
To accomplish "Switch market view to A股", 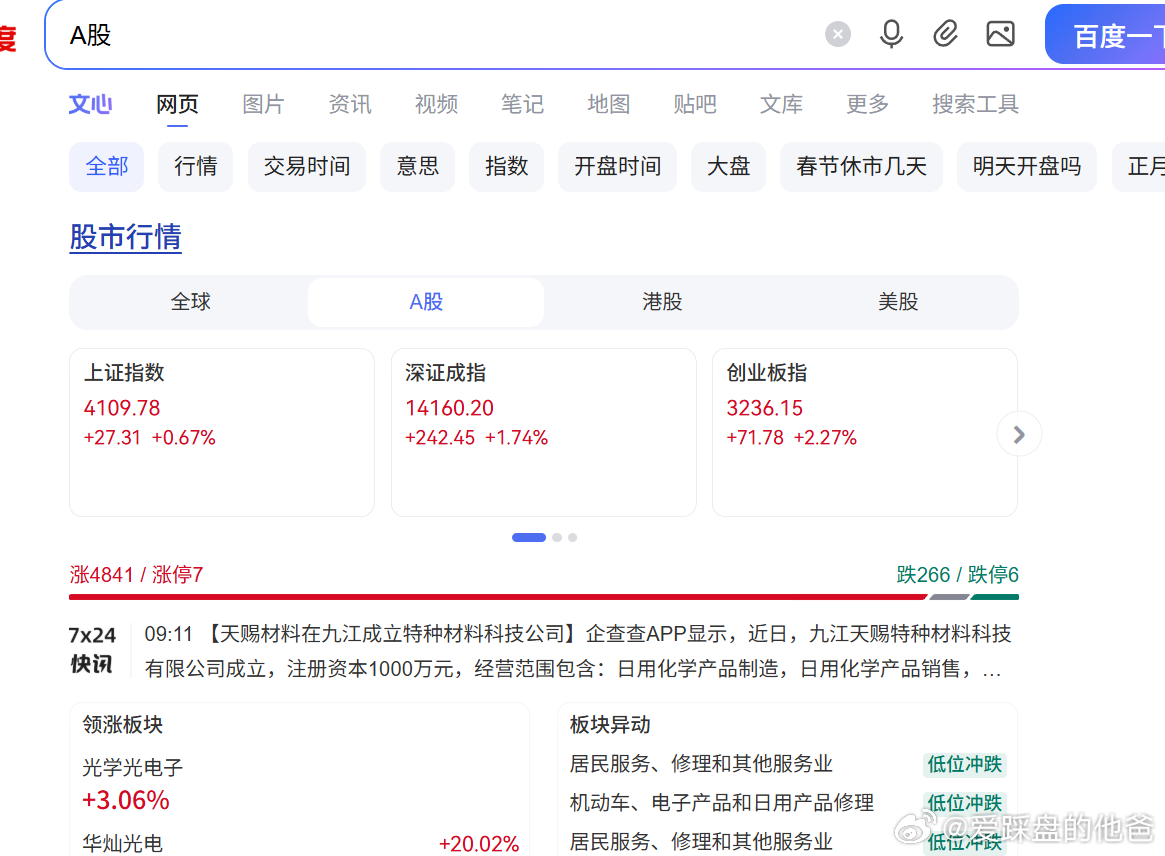I will click(426, 302).
